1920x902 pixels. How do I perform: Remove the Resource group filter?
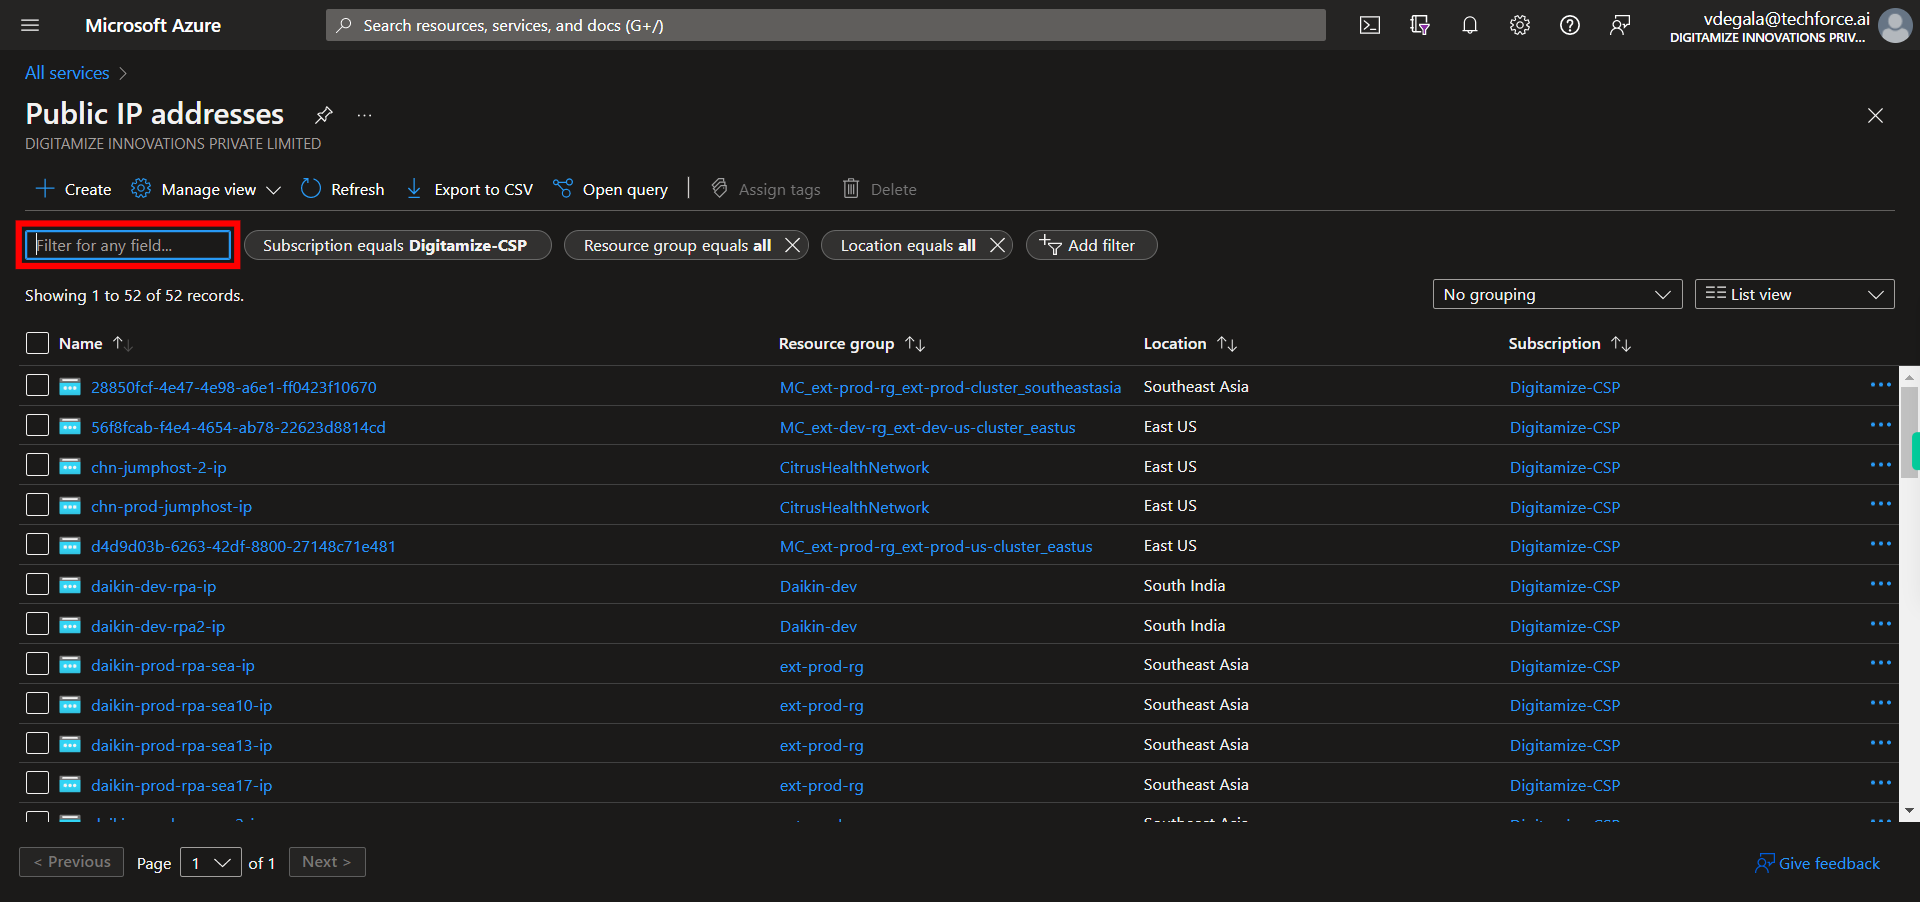pyautogui.click(x=793, y=245)
